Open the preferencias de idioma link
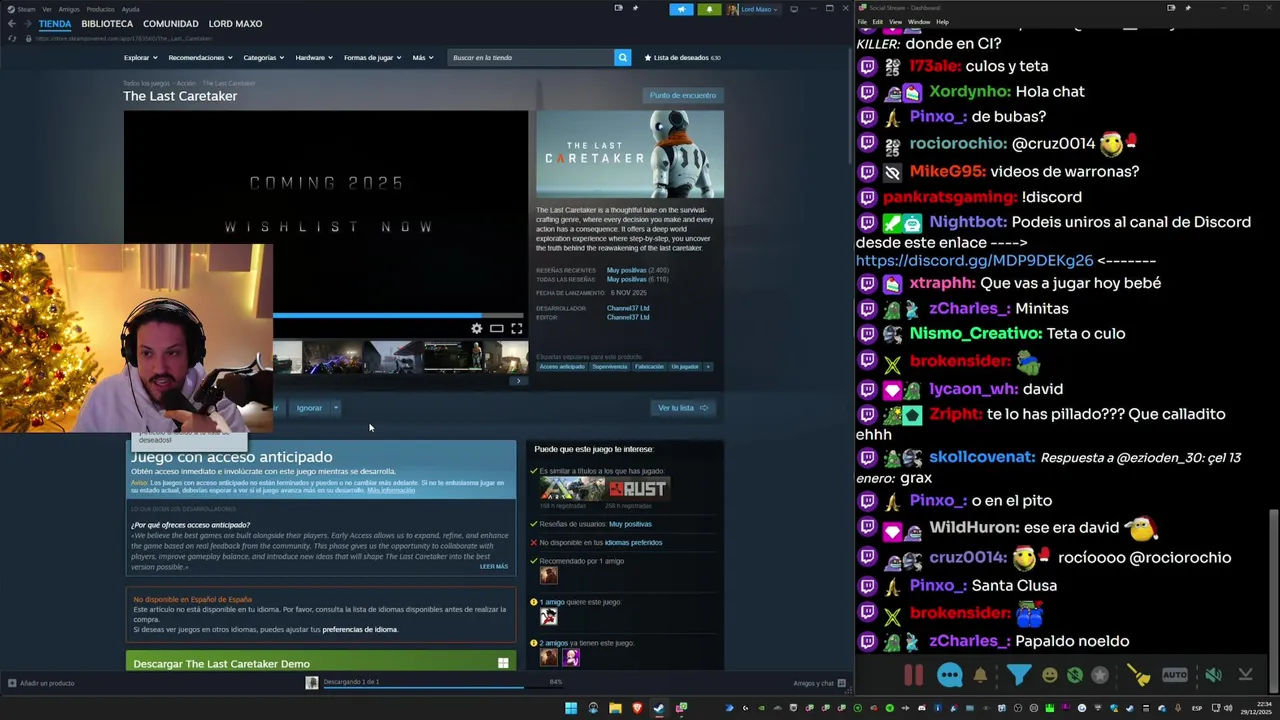Viewport: 1280px width, 720px height. point(360,630)
